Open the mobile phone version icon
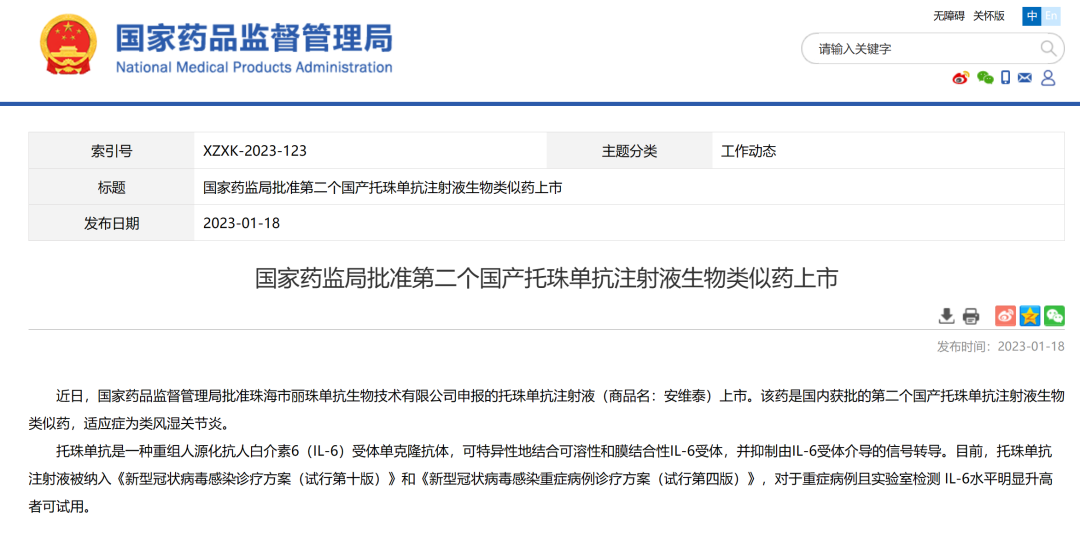 point(1006,78)
